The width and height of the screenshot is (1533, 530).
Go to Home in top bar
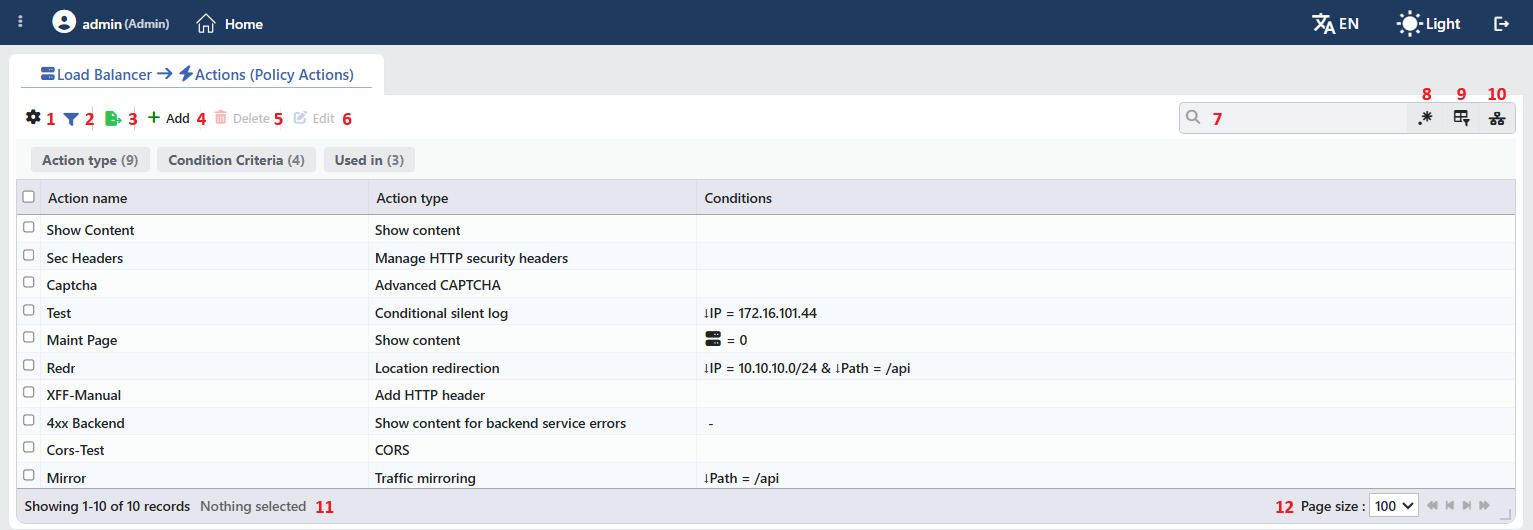[244, 24]
